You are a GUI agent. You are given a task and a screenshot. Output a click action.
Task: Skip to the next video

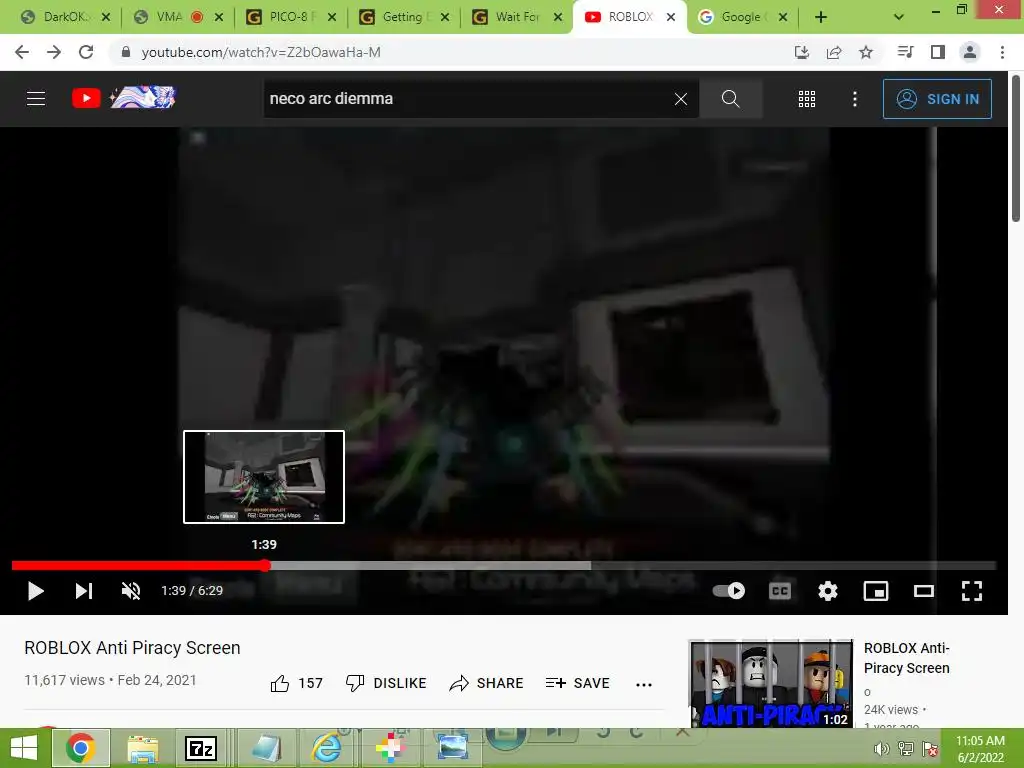click(84, 591)
